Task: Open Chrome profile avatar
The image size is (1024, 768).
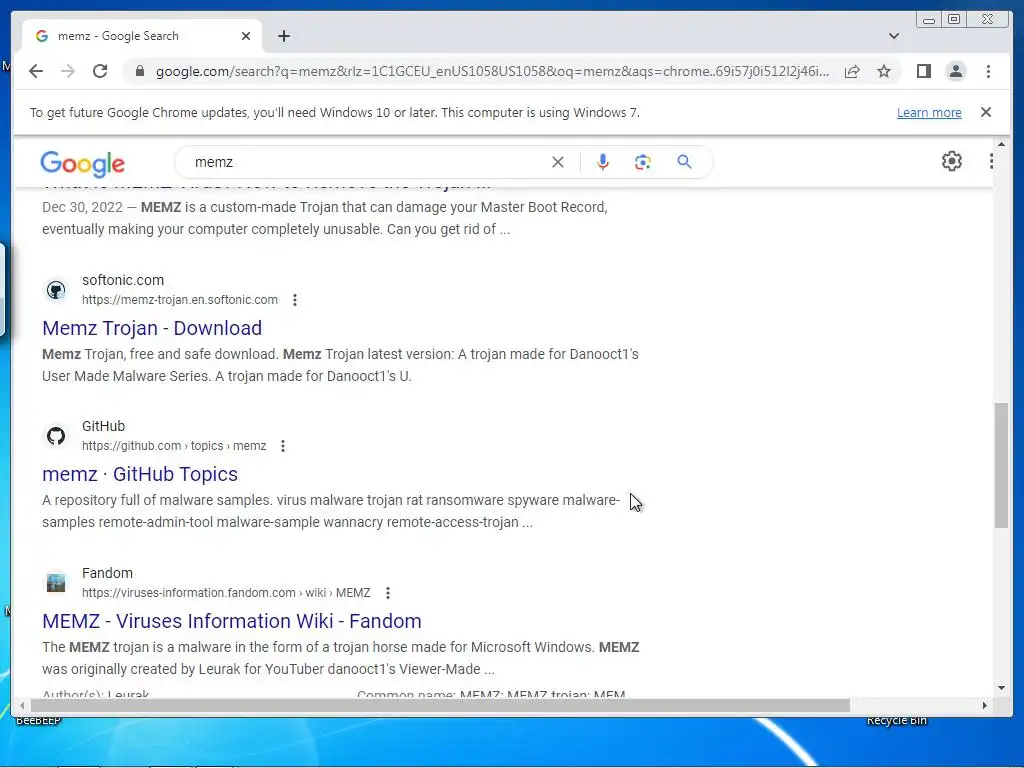Action: coord(955,71)
